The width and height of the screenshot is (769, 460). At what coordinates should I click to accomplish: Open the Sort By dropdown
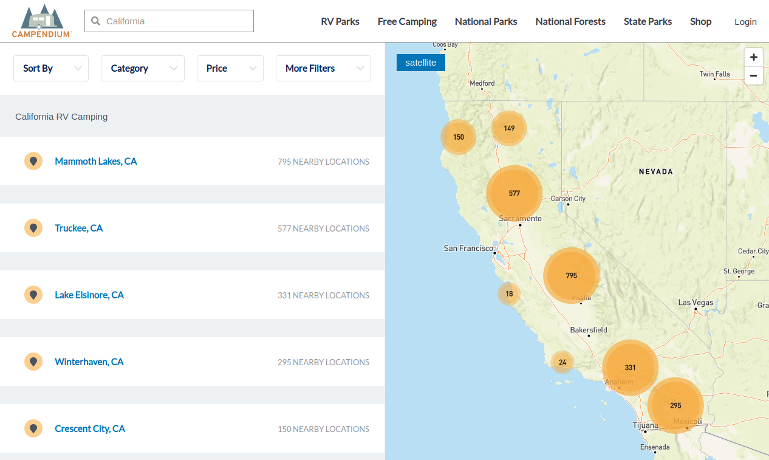51,68
